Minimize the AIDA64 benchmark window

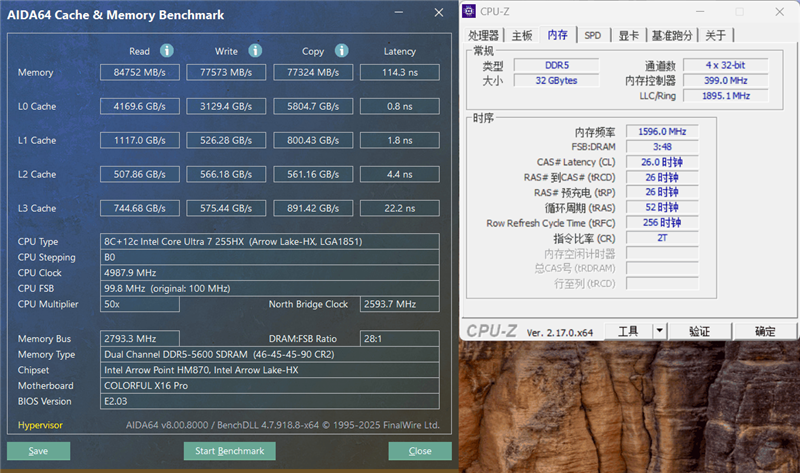(x=398, y=14)
